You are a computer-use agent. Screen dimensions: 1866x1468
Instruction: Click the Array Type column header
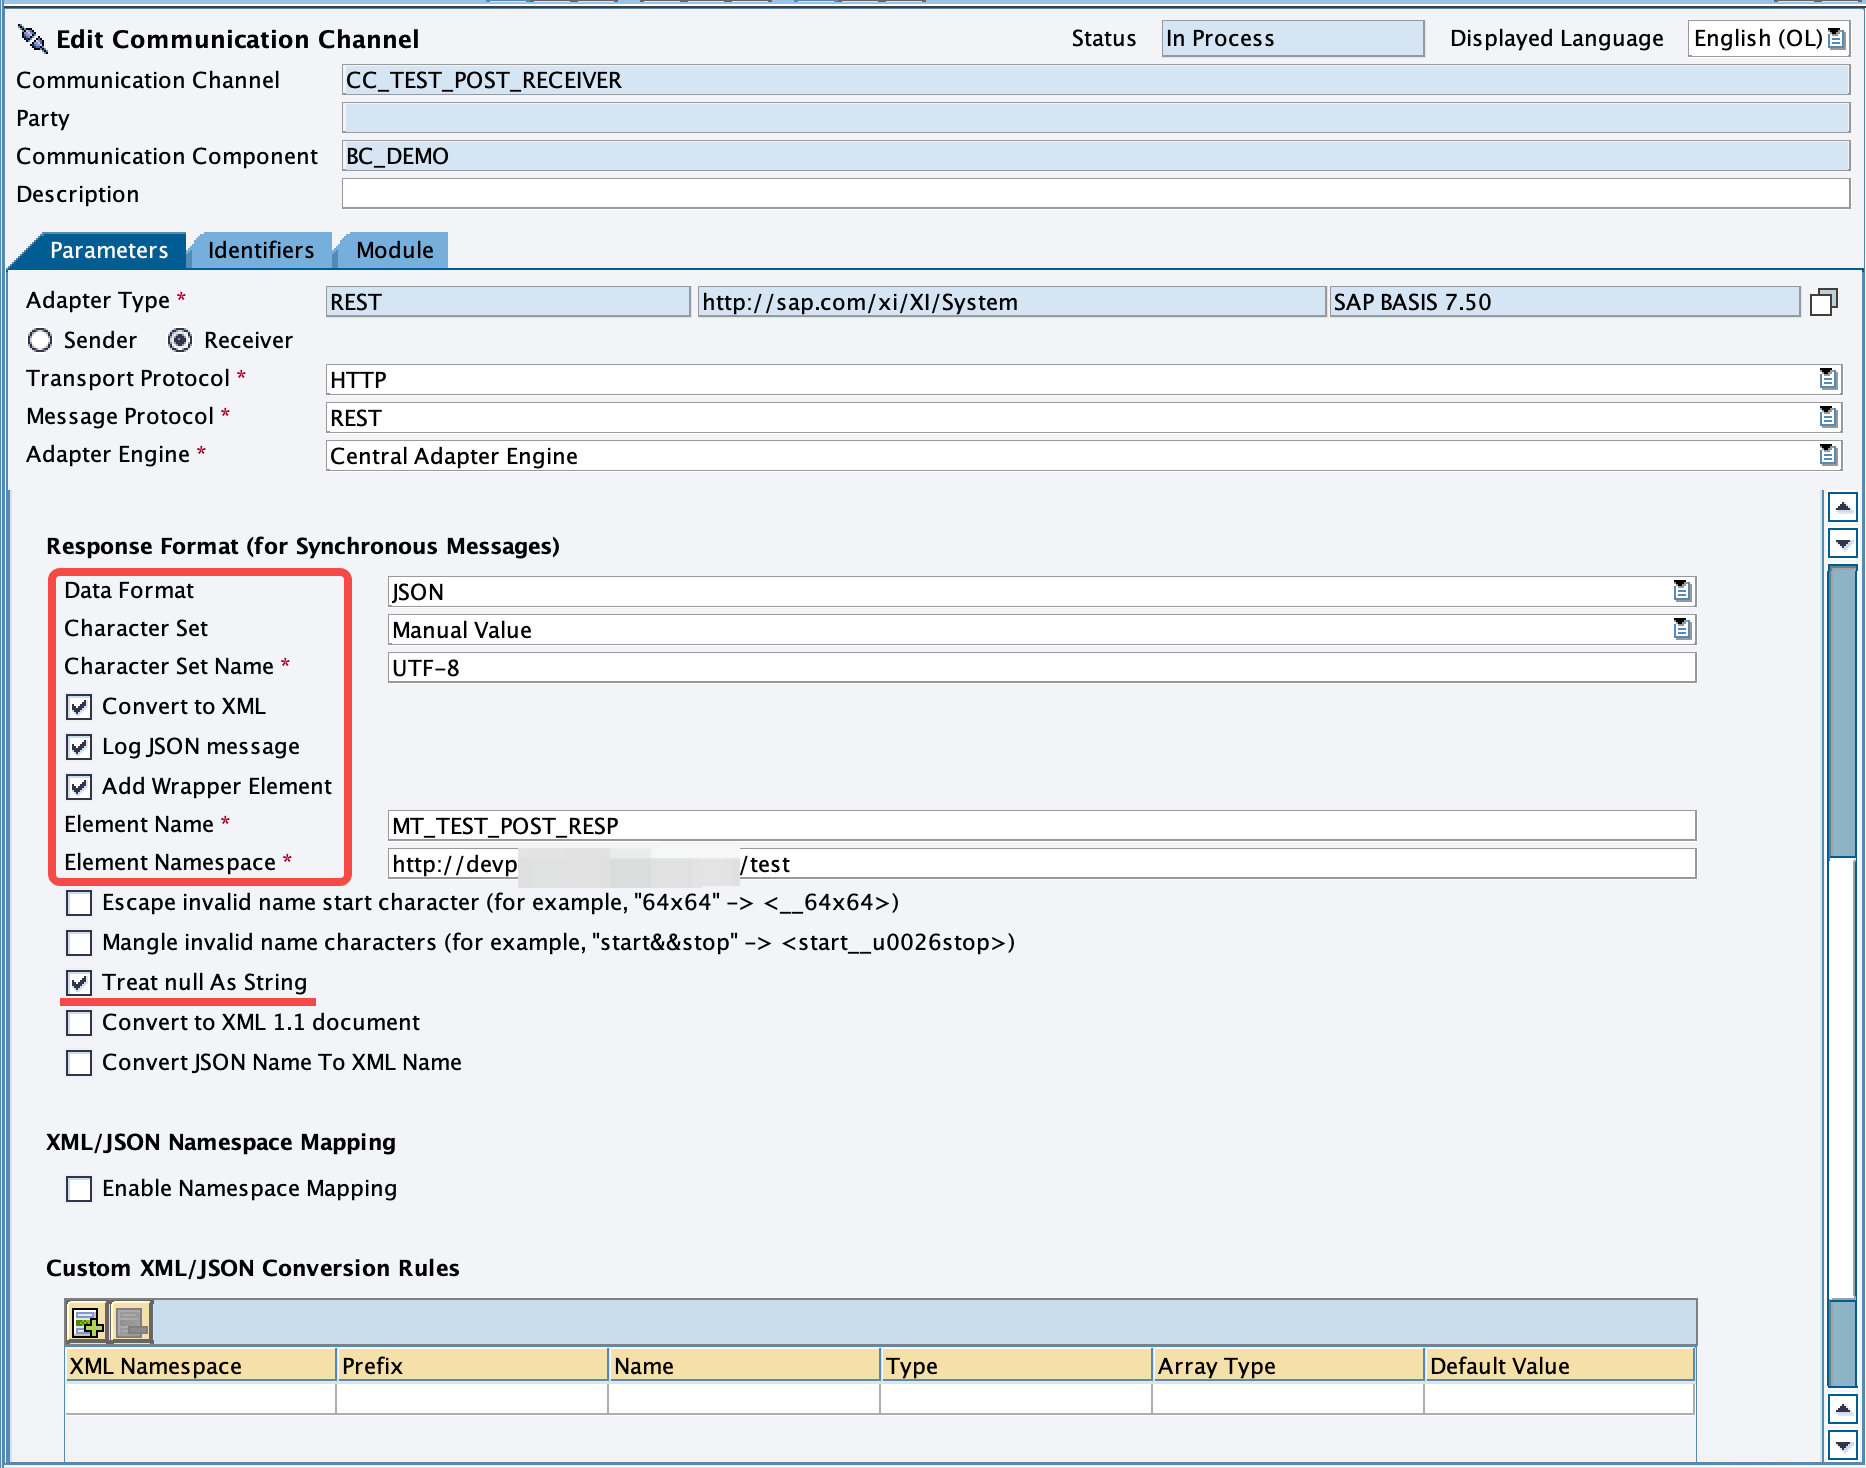click(1289, 1366)
